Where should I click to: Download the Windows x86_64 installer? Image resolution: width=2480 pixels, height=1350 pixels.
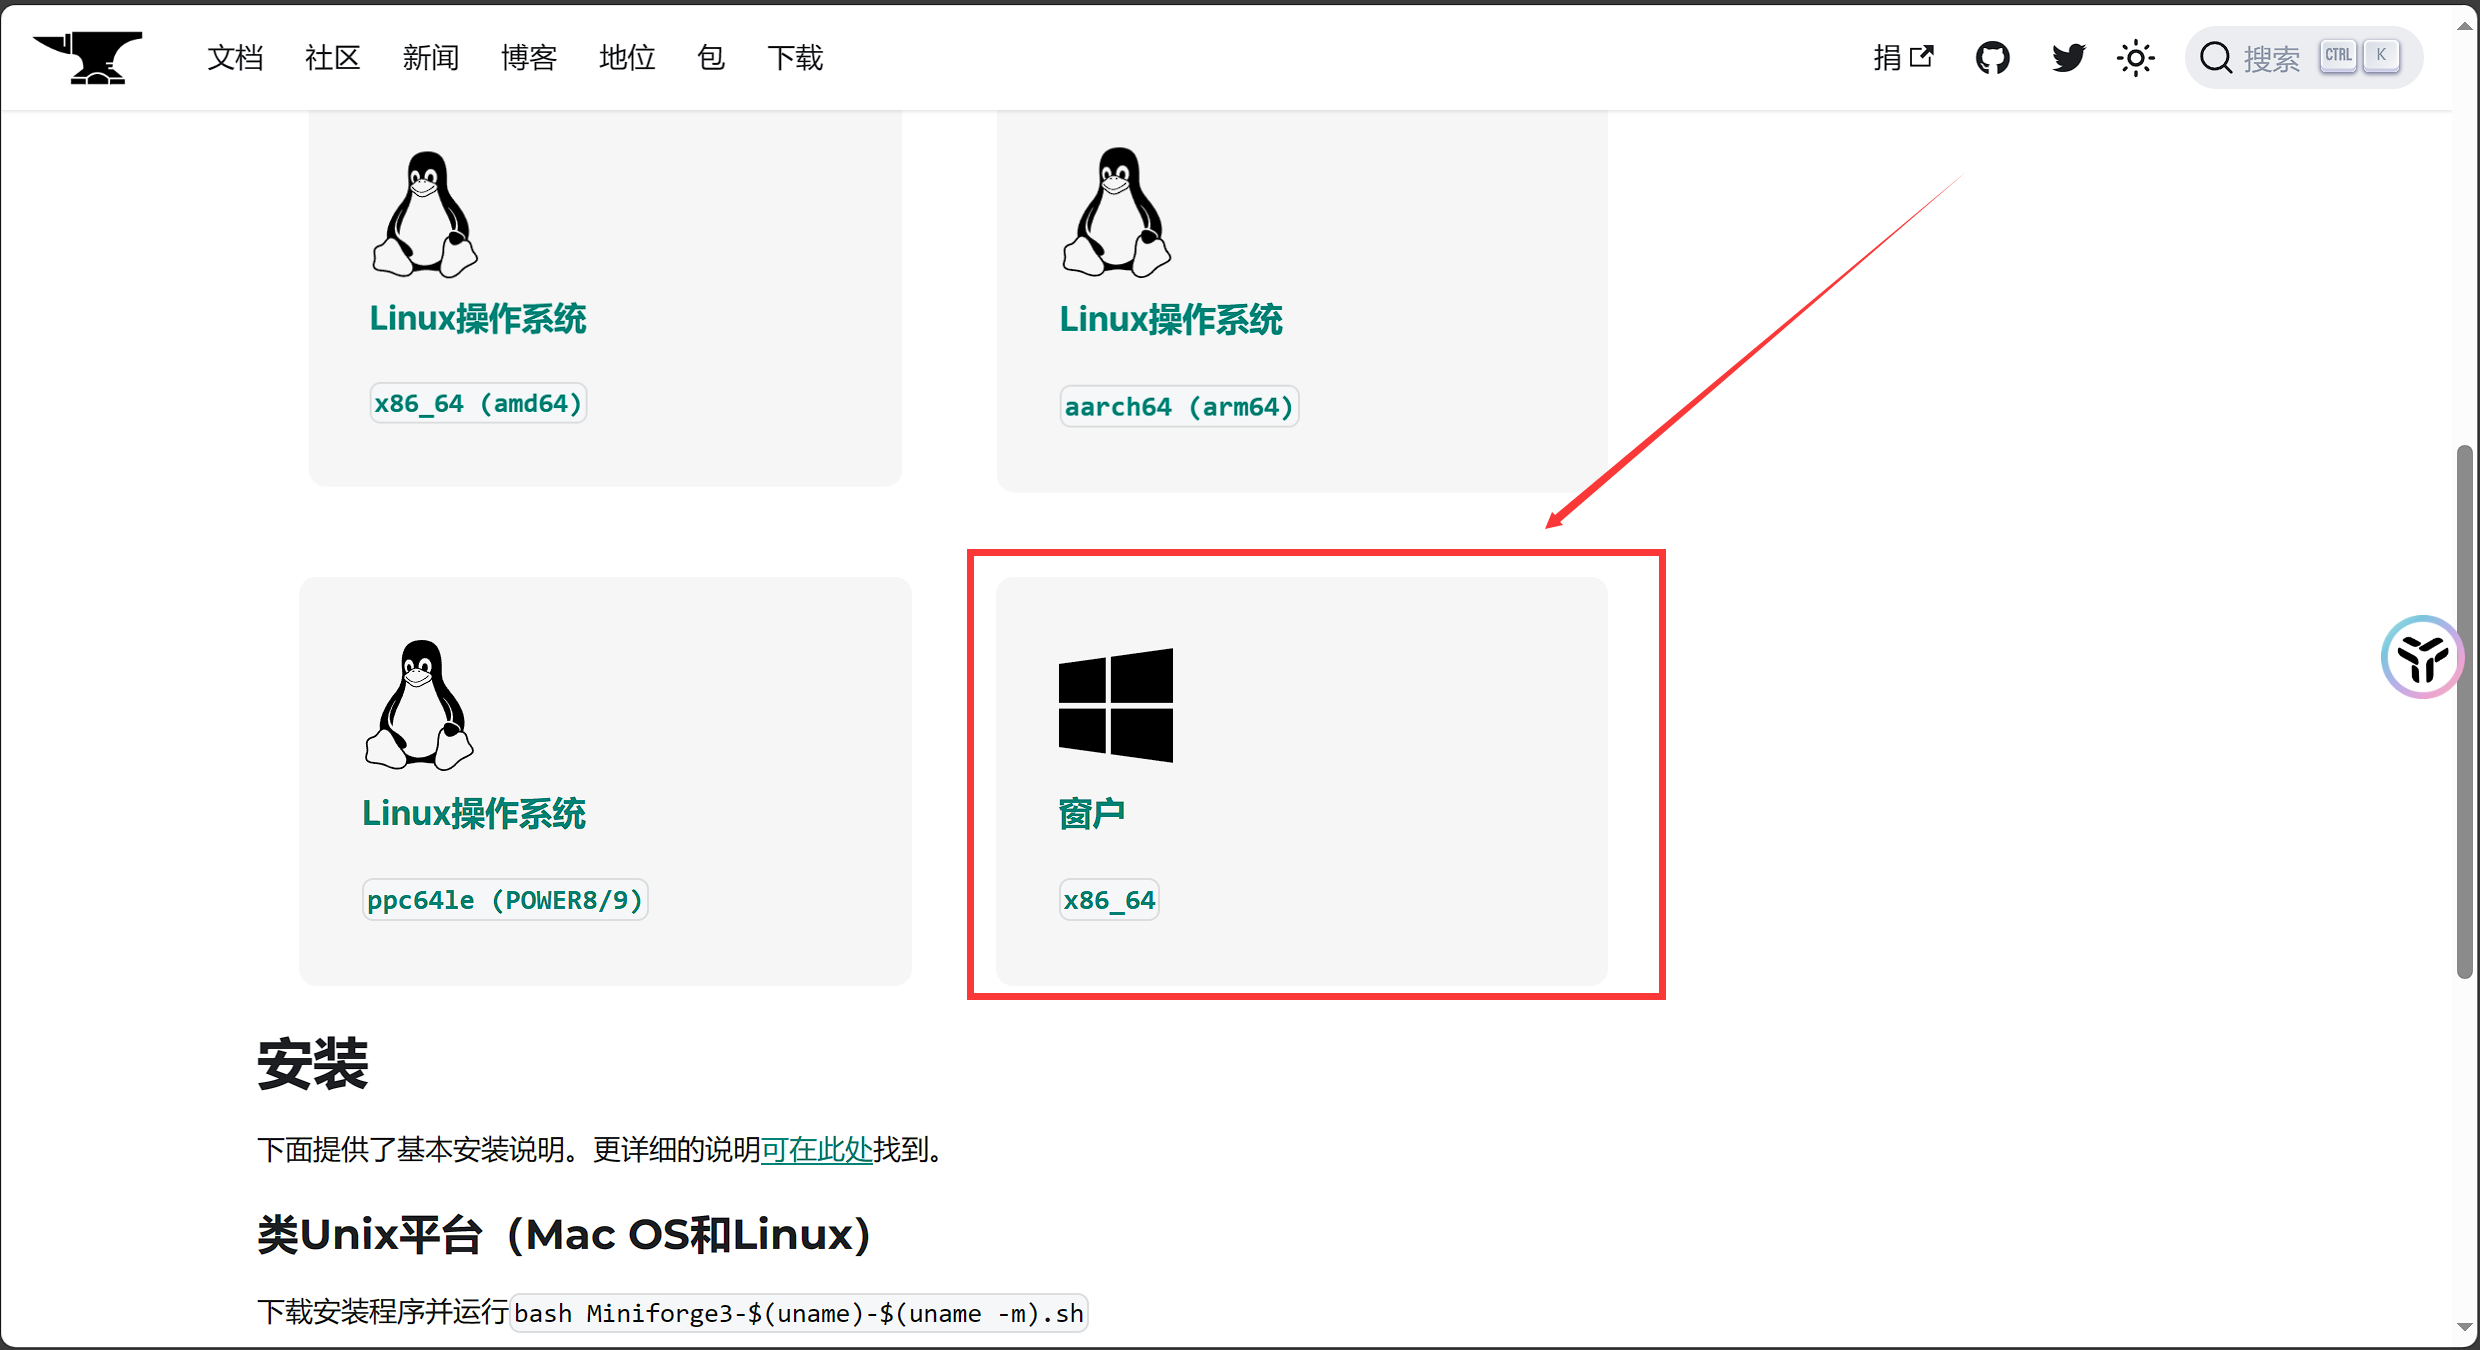pos(1109,900)
